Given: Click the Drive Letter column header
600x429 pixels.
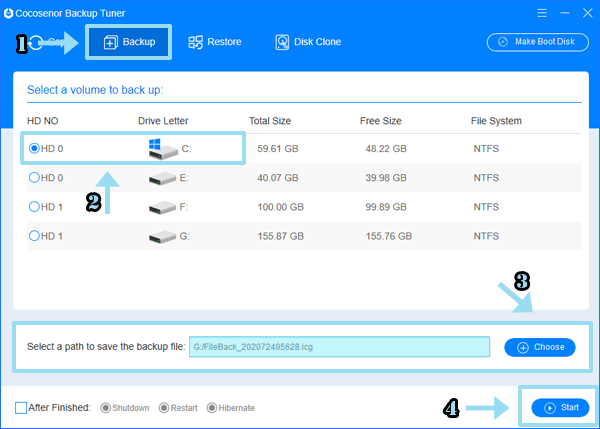Looking at the screenshot, I should 163,121.
